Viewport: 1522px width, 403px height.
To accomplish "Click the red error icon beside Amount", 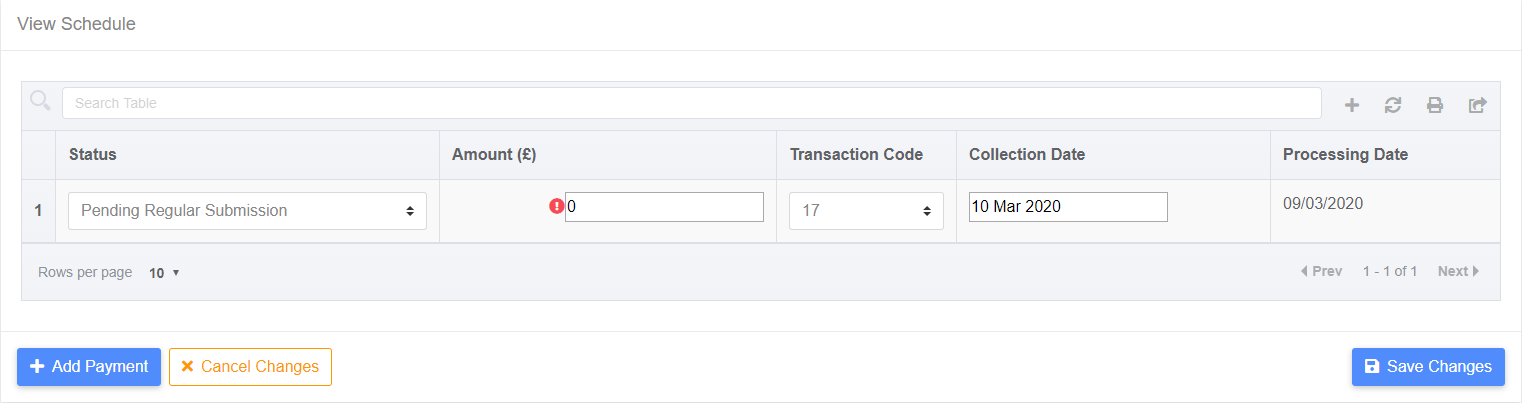I will (x=557, y=207).
